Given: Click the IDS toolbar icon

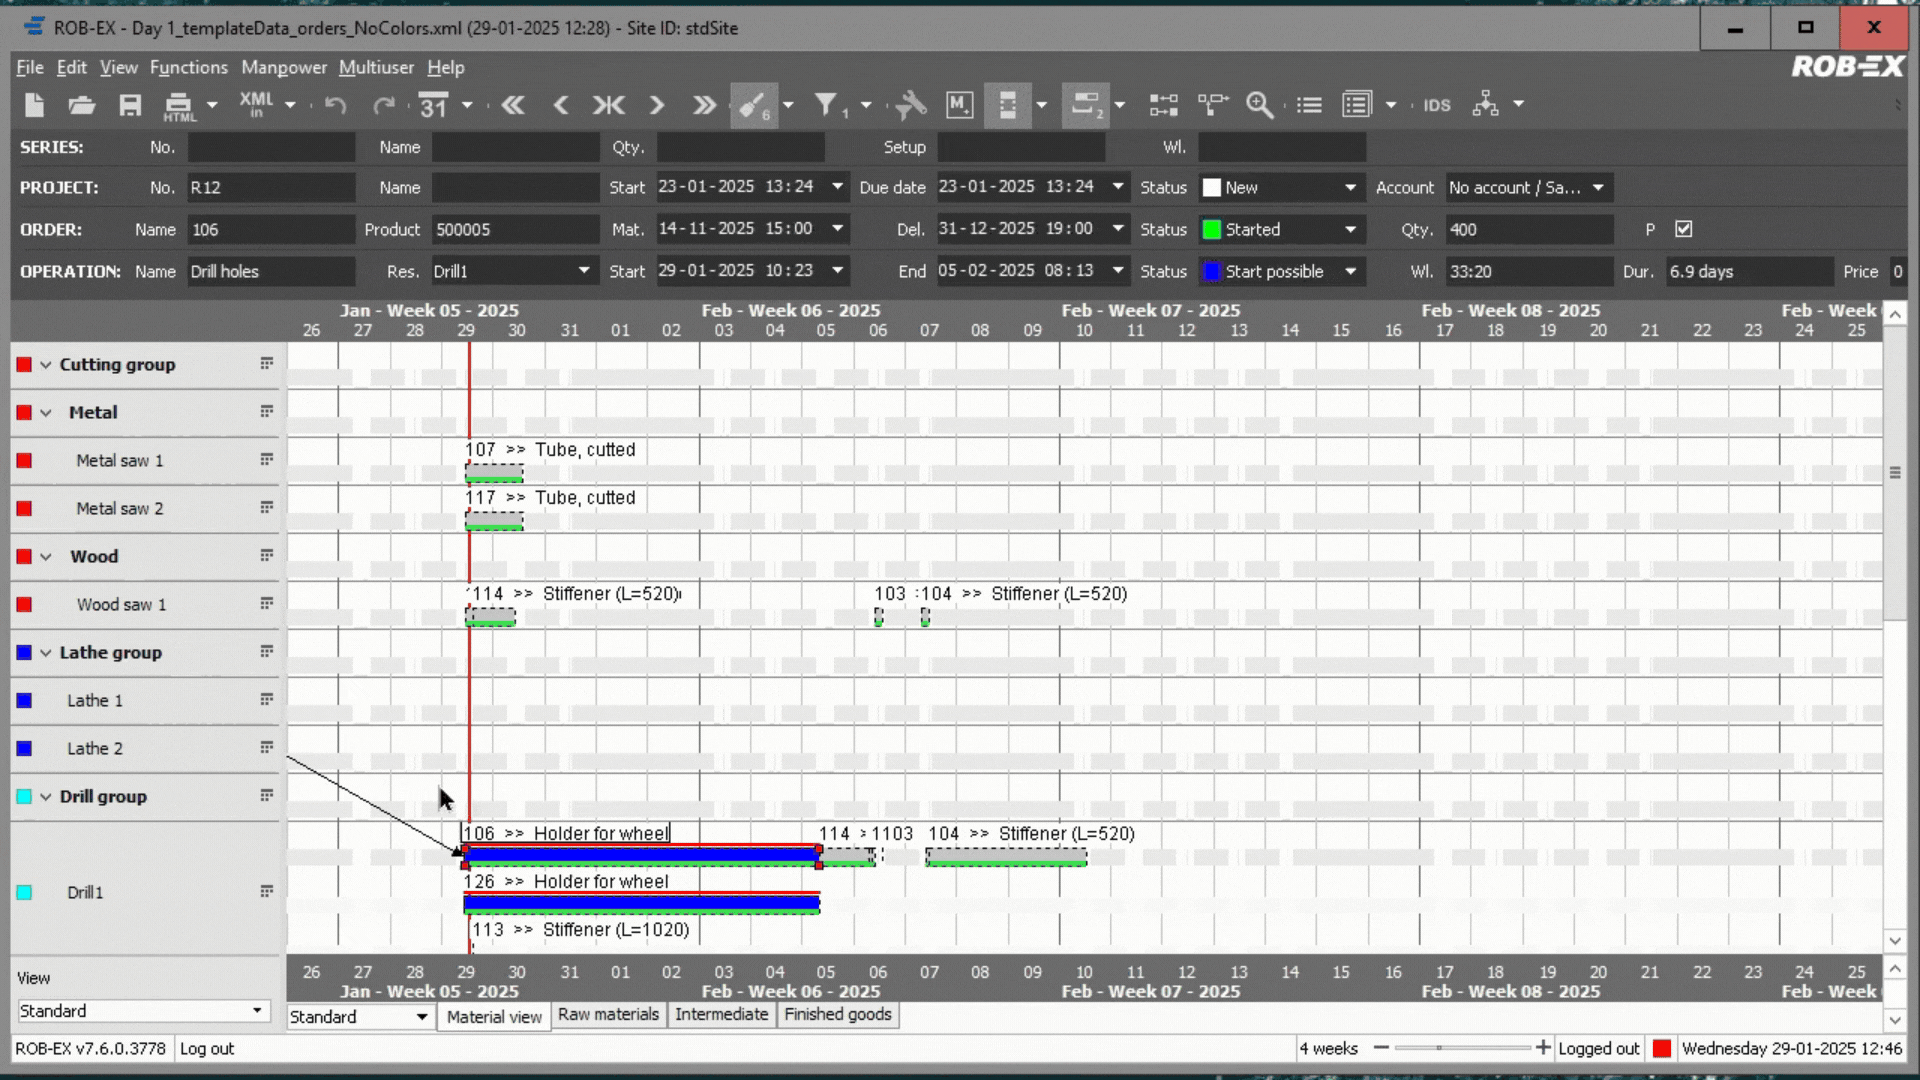Looking at the screenshot, I should click(x=1437, y=105).
